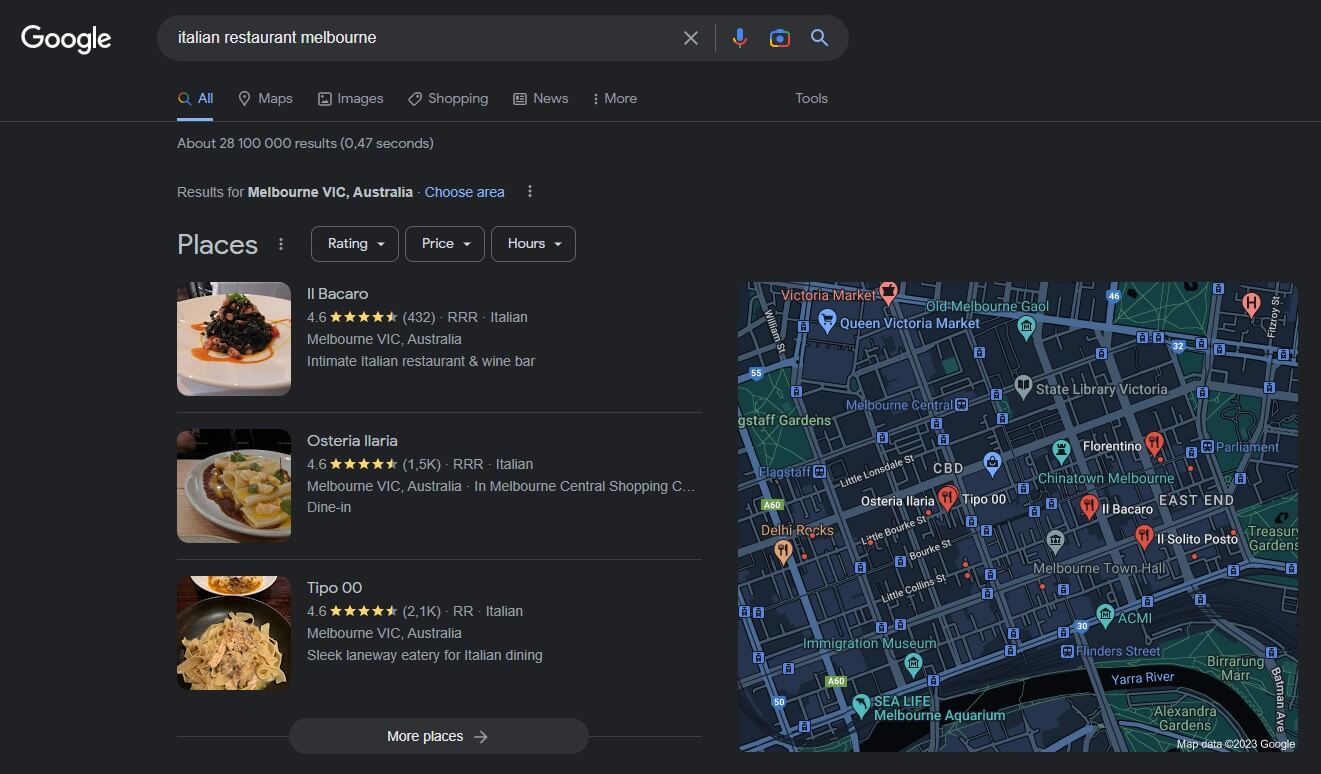The height and width of the screenshot is (774, 1321).
Task: Click the Melbourne Town Hall map icon
Action: point(1055,541)
